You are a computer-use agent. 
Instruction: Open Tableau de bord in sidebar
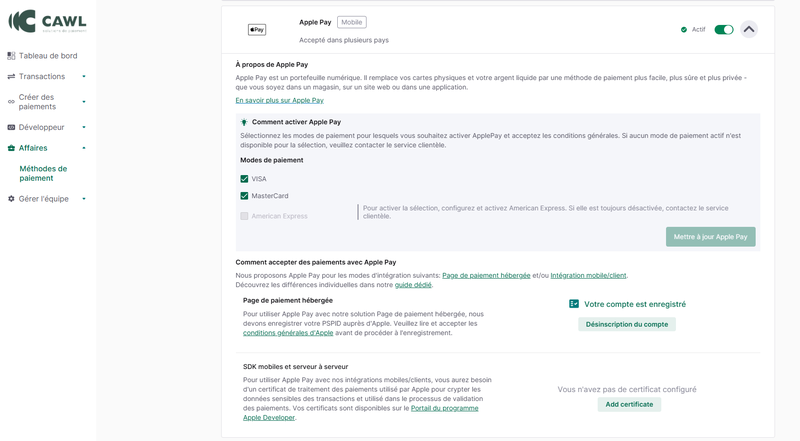click(x=48, y=56)
